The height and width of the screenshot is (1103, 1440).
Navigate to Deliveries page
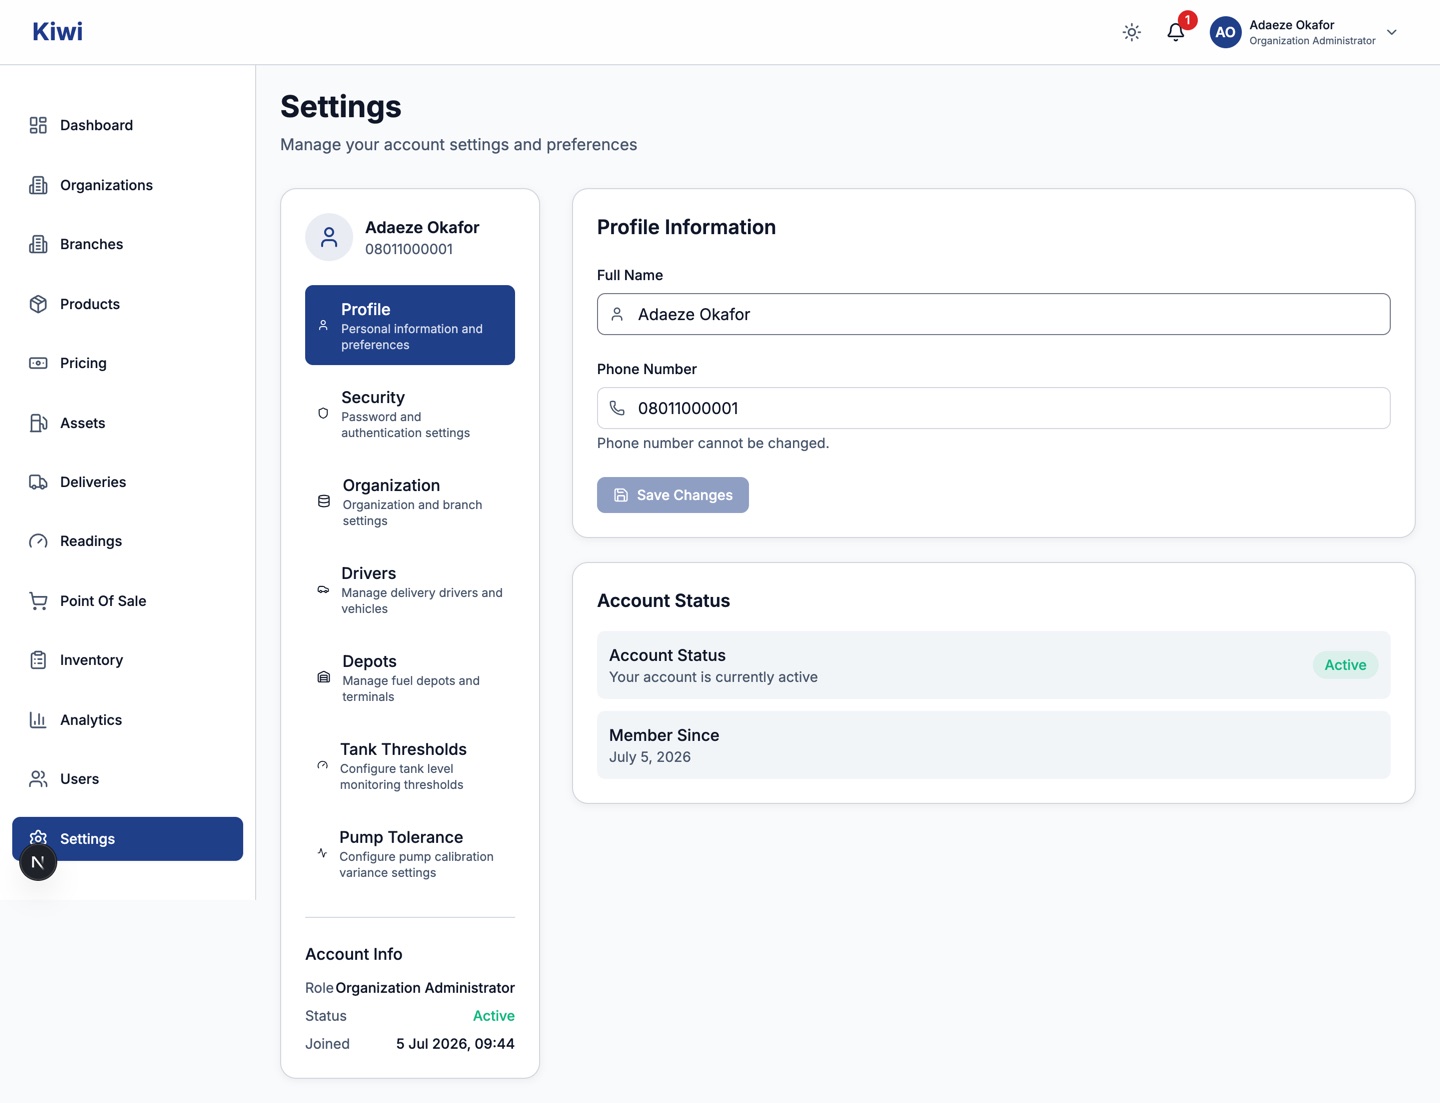coord(127,482)
